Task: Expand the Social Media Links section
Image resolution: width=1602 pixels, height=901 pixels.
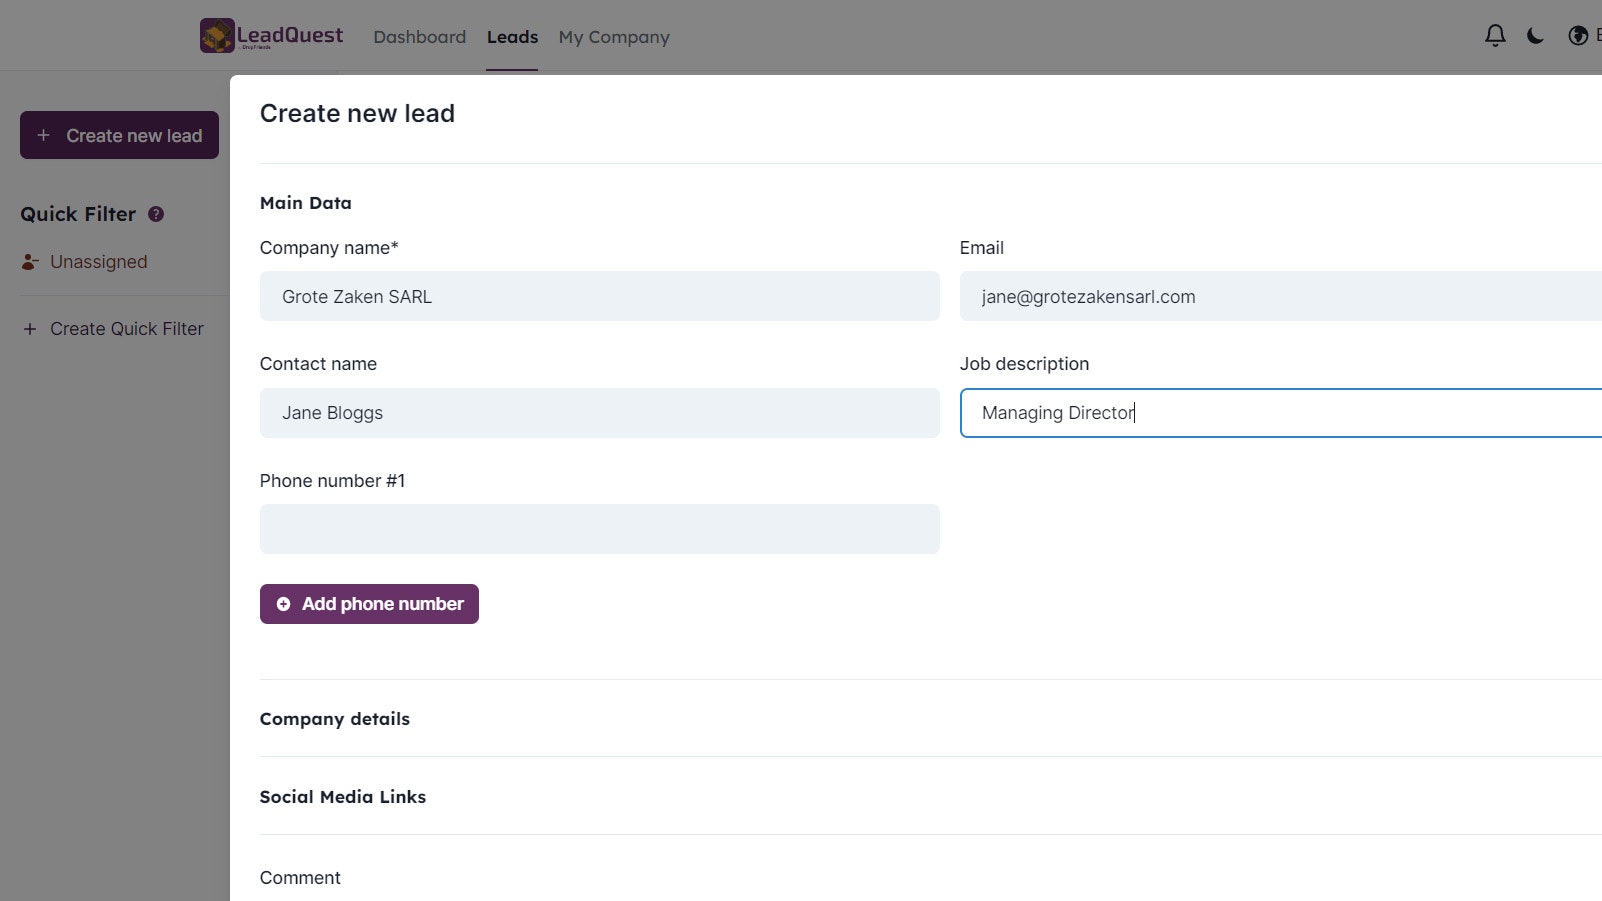Action: [343, 797]
